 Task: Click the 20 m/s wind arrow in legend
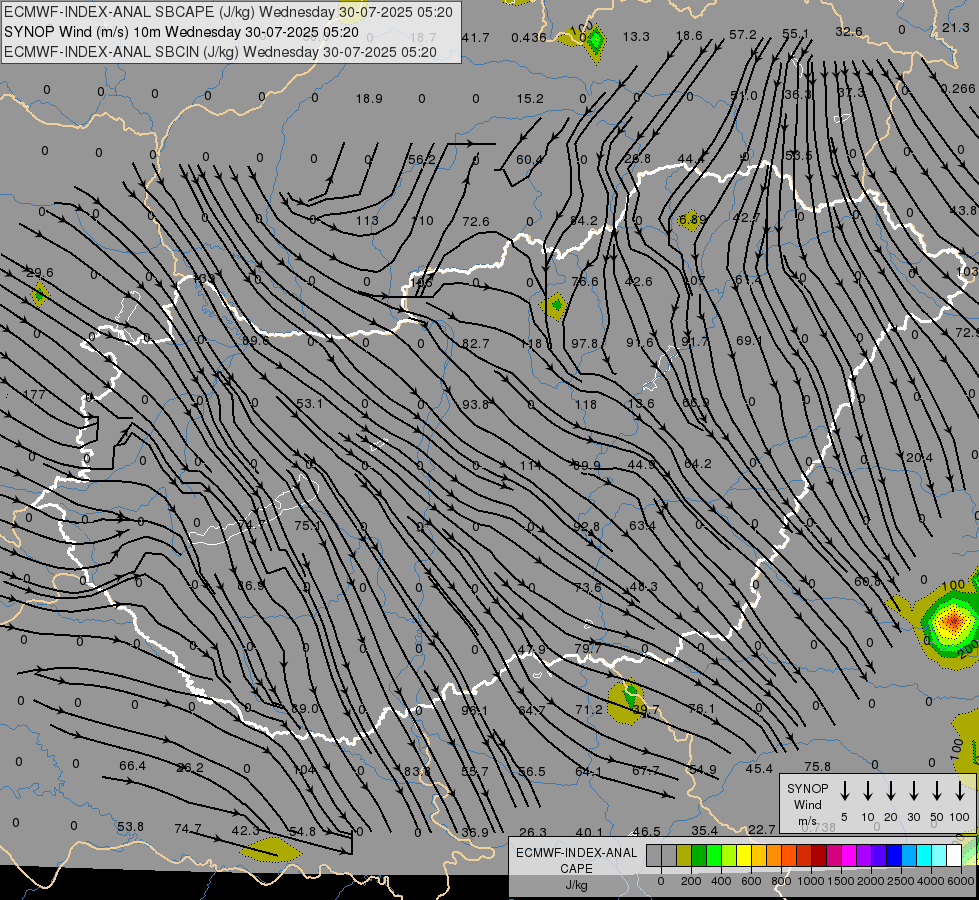891,791
